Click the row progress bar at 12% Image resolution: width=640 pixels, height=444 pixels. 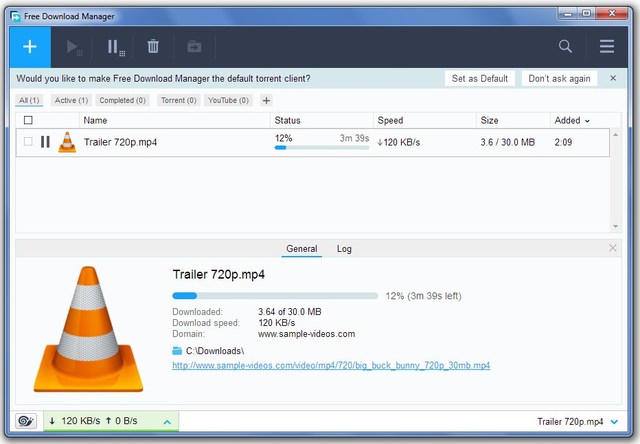[322, 148]
